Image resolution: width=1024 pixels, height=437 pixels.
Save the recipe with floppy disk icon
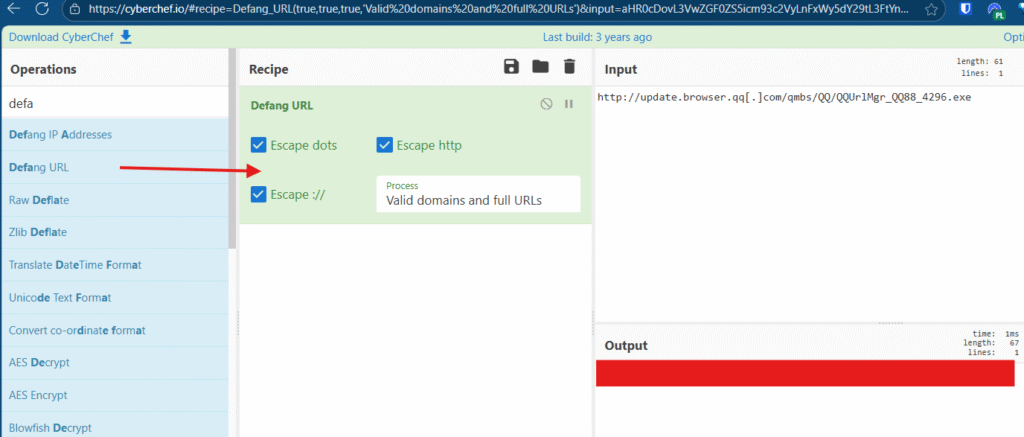pos(511,67)
